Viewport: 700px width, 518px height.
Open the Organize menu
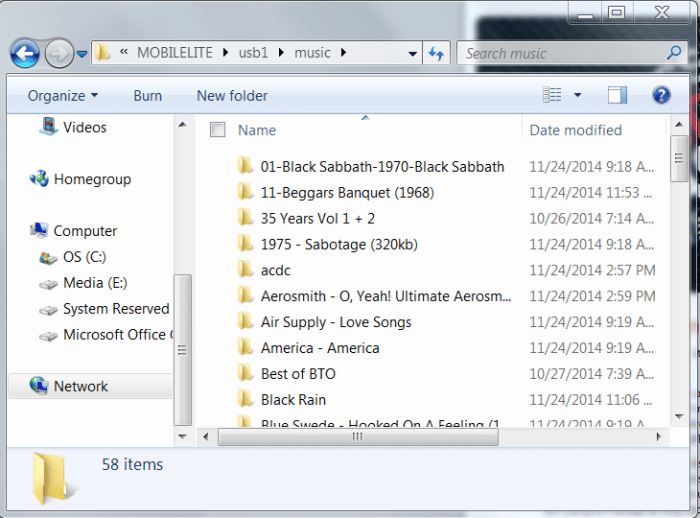62,96
